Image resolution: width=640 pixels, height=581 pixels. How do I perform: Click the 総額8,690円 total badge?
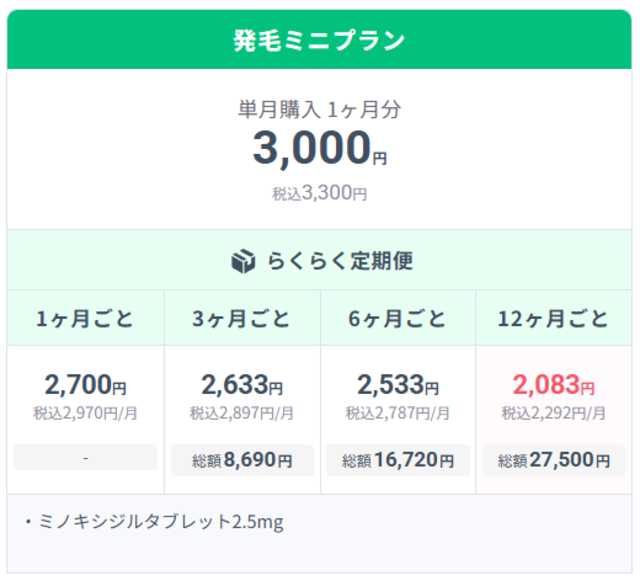(x=242, y=460)
